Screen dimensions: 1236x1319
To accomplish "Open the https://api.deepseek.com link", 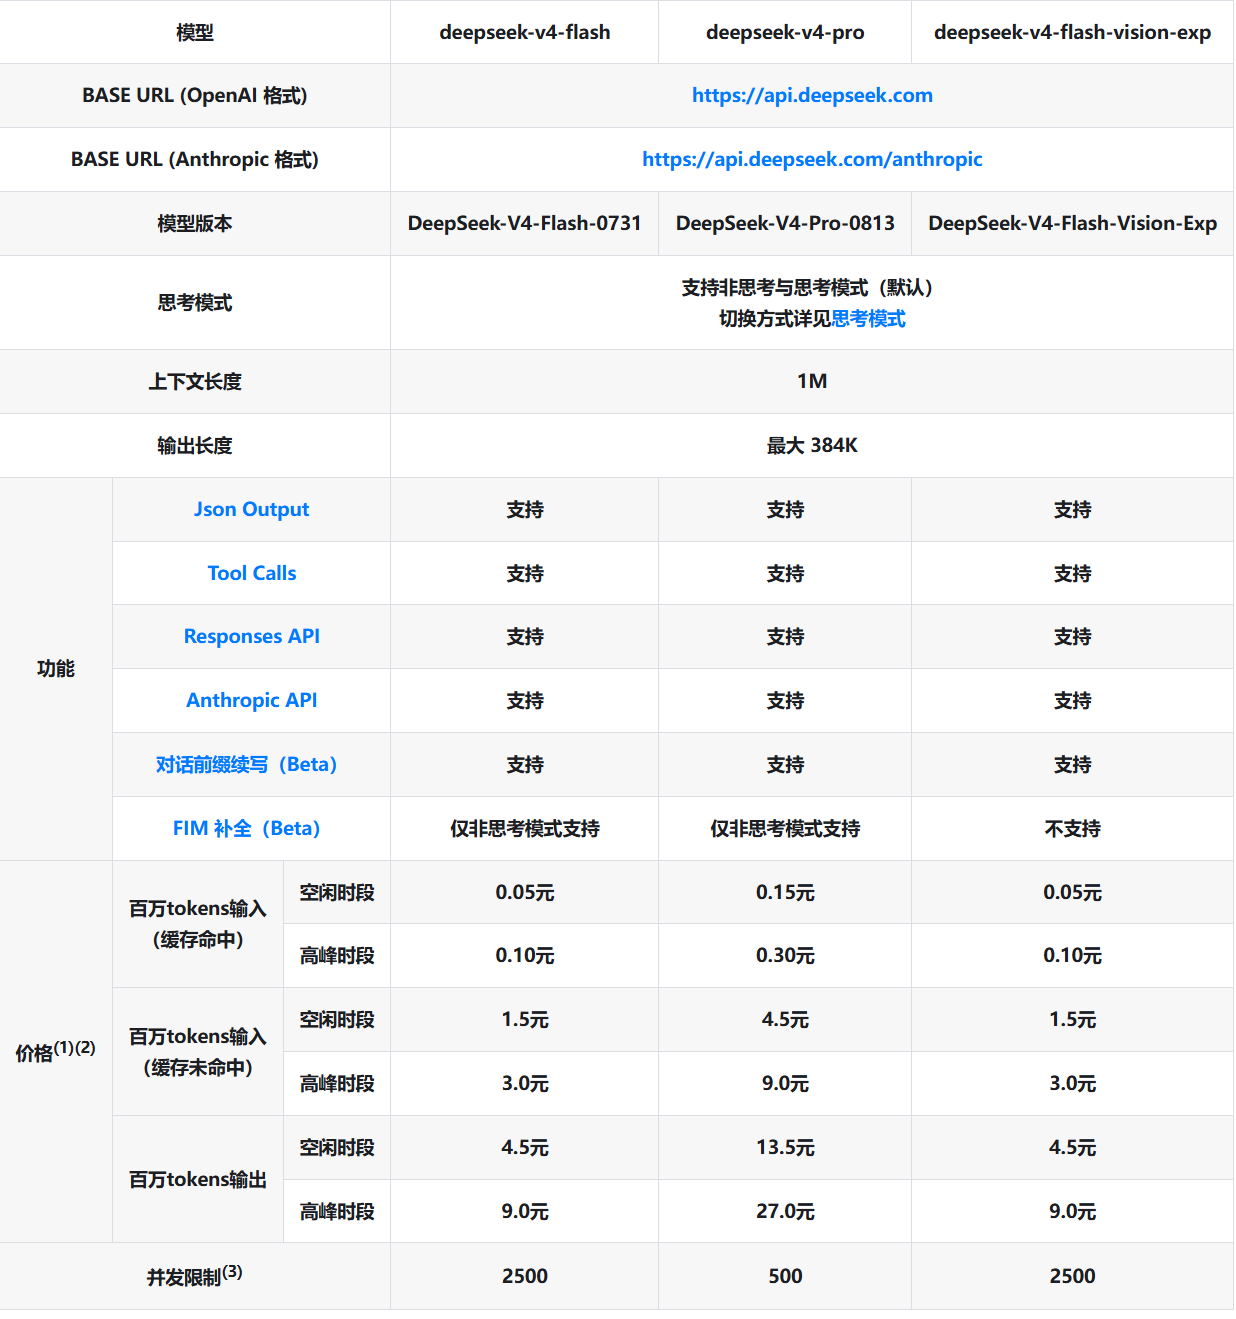I will pos(812,96).
